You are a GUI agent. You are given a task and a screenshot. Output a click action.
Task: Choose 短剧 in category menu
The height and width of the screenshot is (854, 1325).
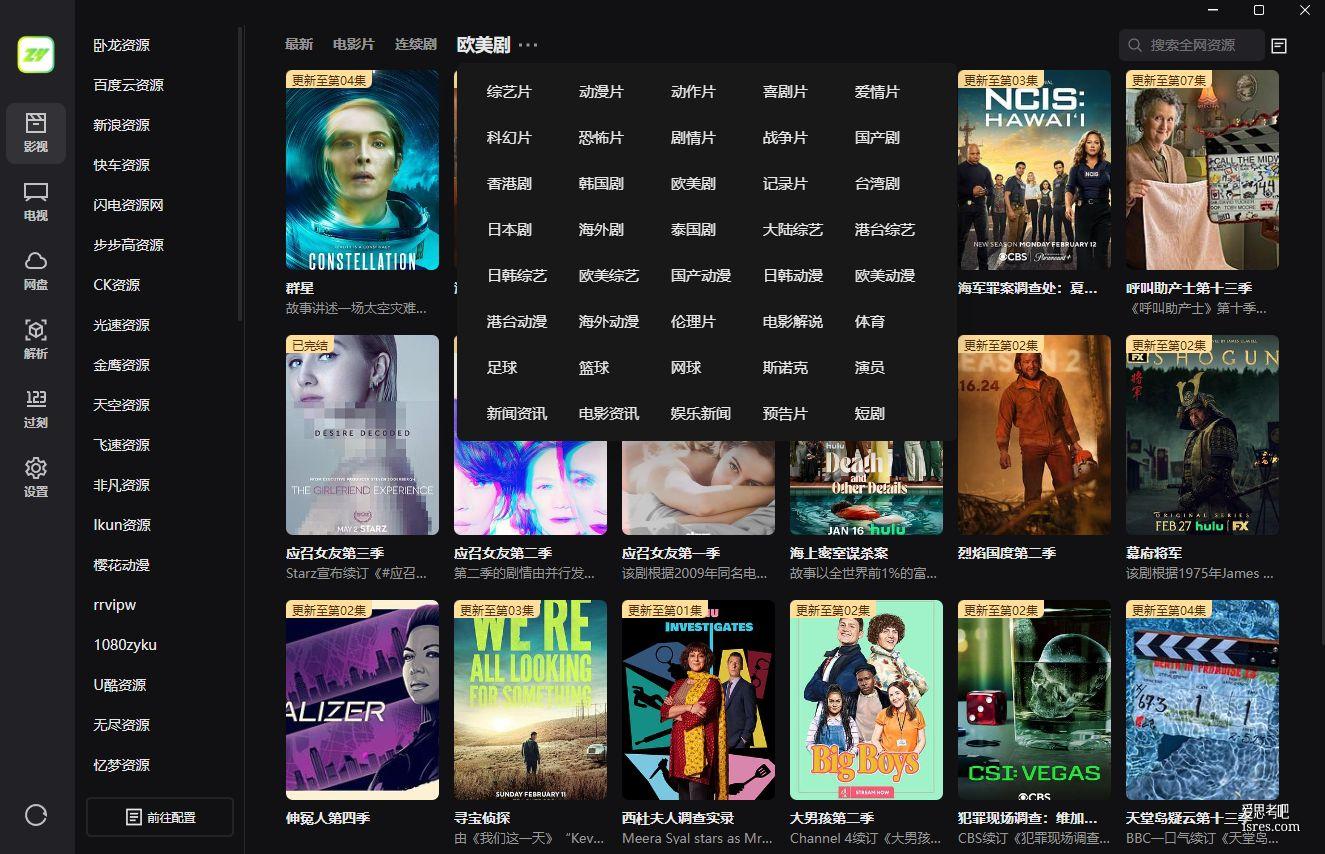[870, 413]
